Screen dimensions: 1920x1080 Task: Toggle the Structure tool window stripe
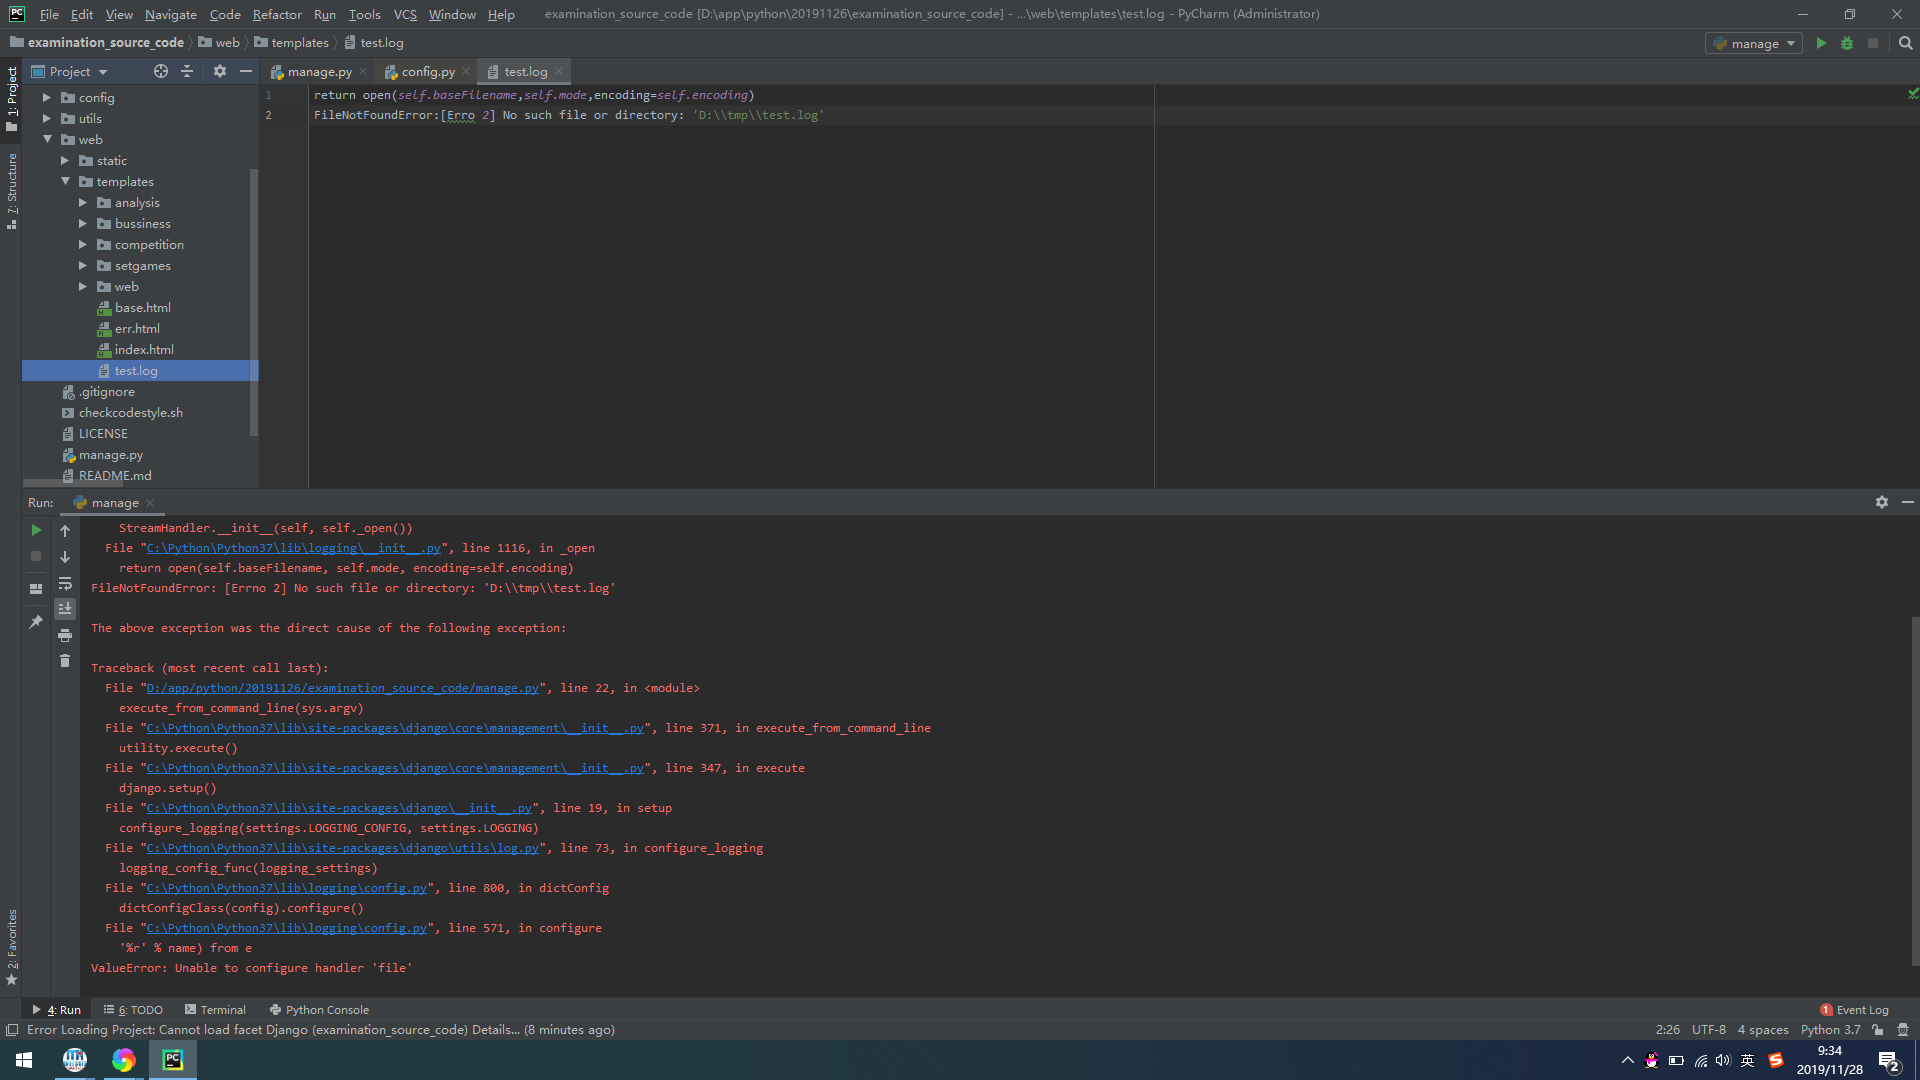pyautogui.click(x=12, y=190)
